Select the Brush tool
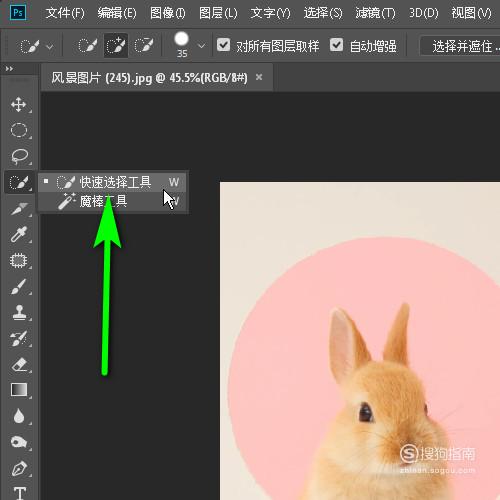The height and width of the screenshot is (500, 500). tap(19, 286)
